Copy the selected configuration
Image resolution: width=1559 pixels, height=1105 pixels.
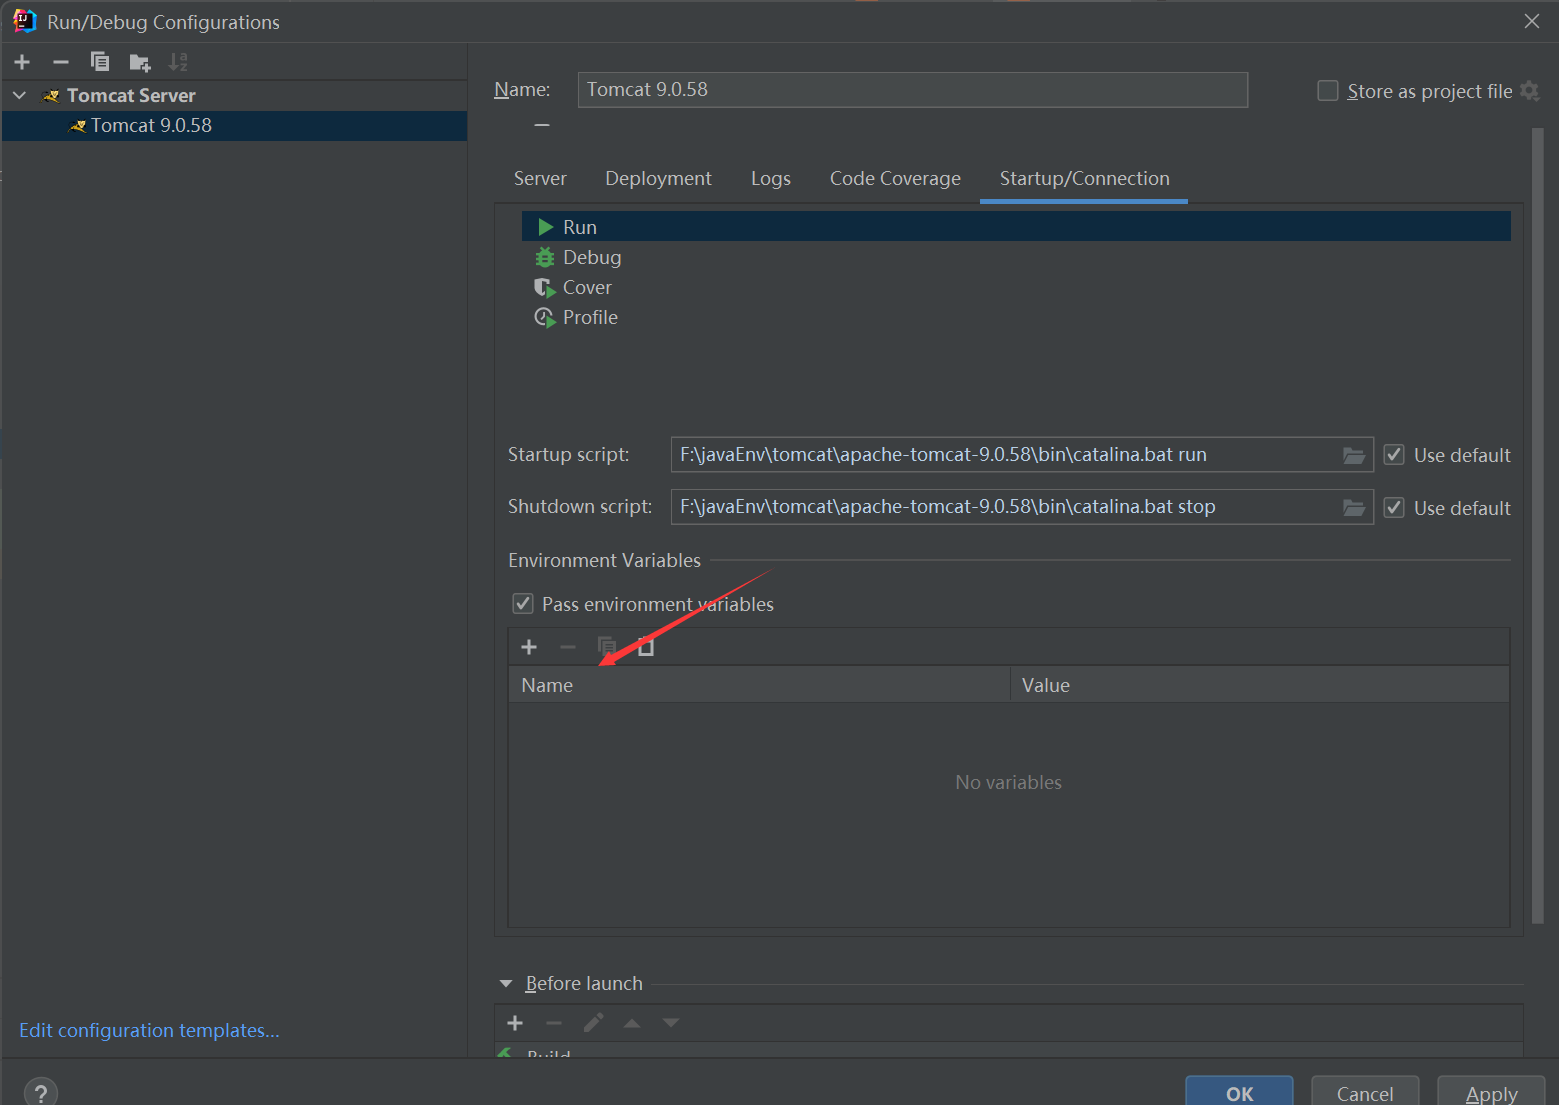100,62
